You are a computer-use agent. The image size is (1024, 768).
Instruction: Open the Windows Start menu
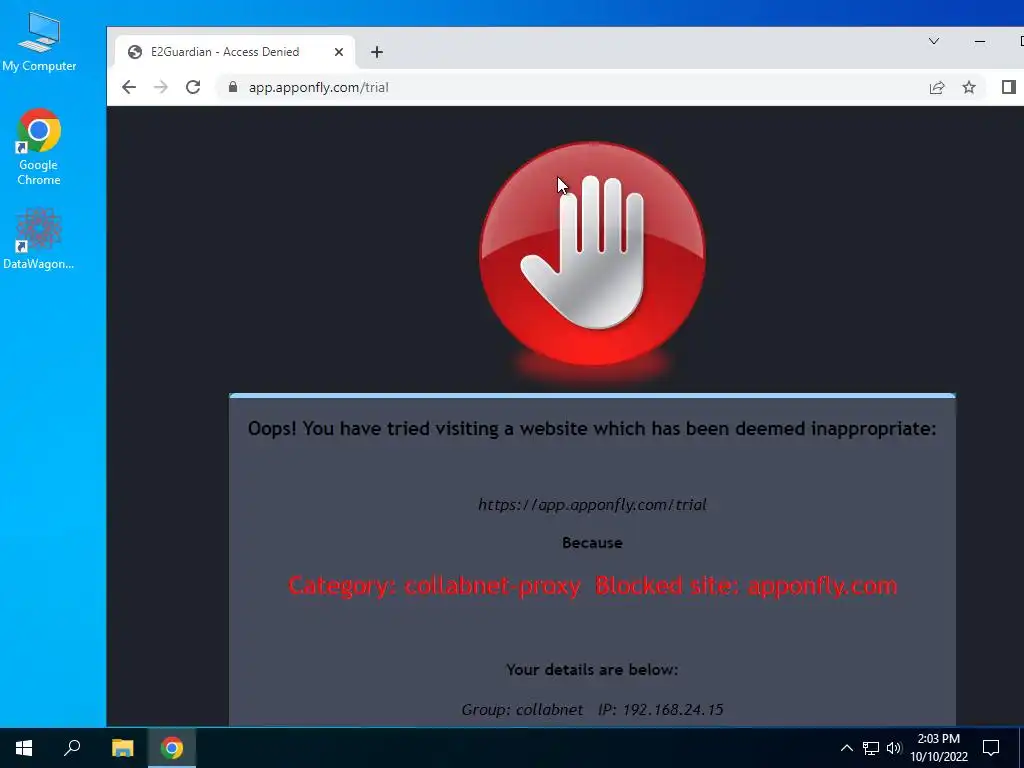pyautogui.click(x=24, y=748)
